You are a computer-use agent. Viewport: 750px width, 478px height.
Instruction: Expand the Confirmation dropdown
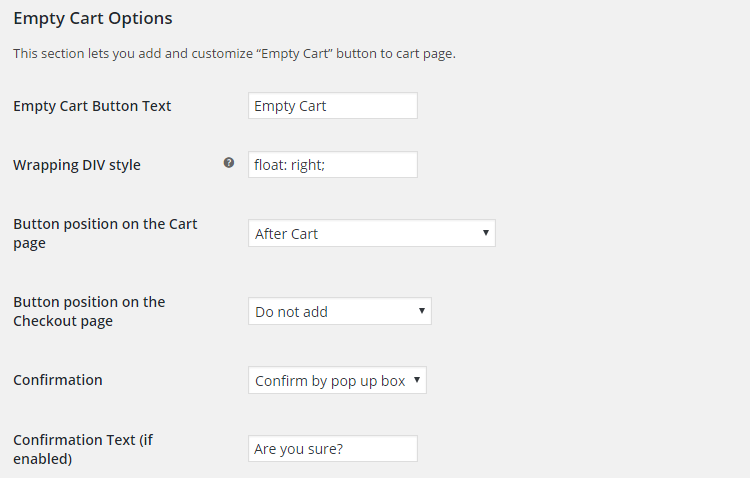(x=337, y=380)
